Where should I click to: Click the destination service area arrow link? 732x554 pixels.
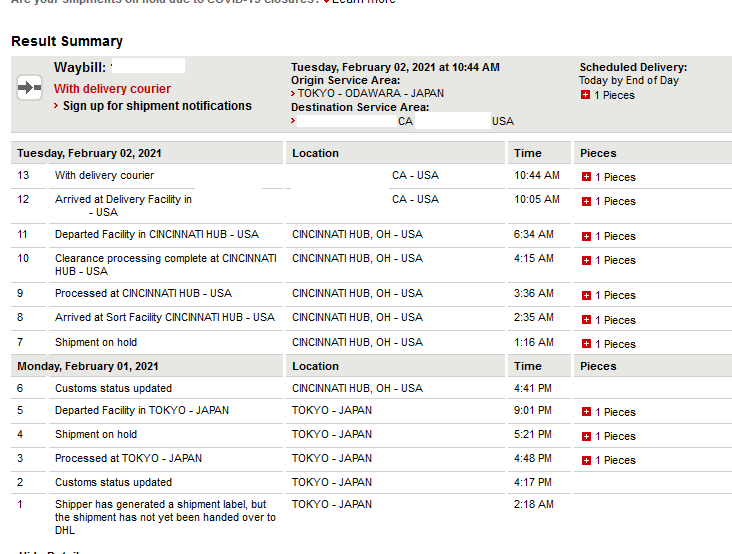pos(293,121)
